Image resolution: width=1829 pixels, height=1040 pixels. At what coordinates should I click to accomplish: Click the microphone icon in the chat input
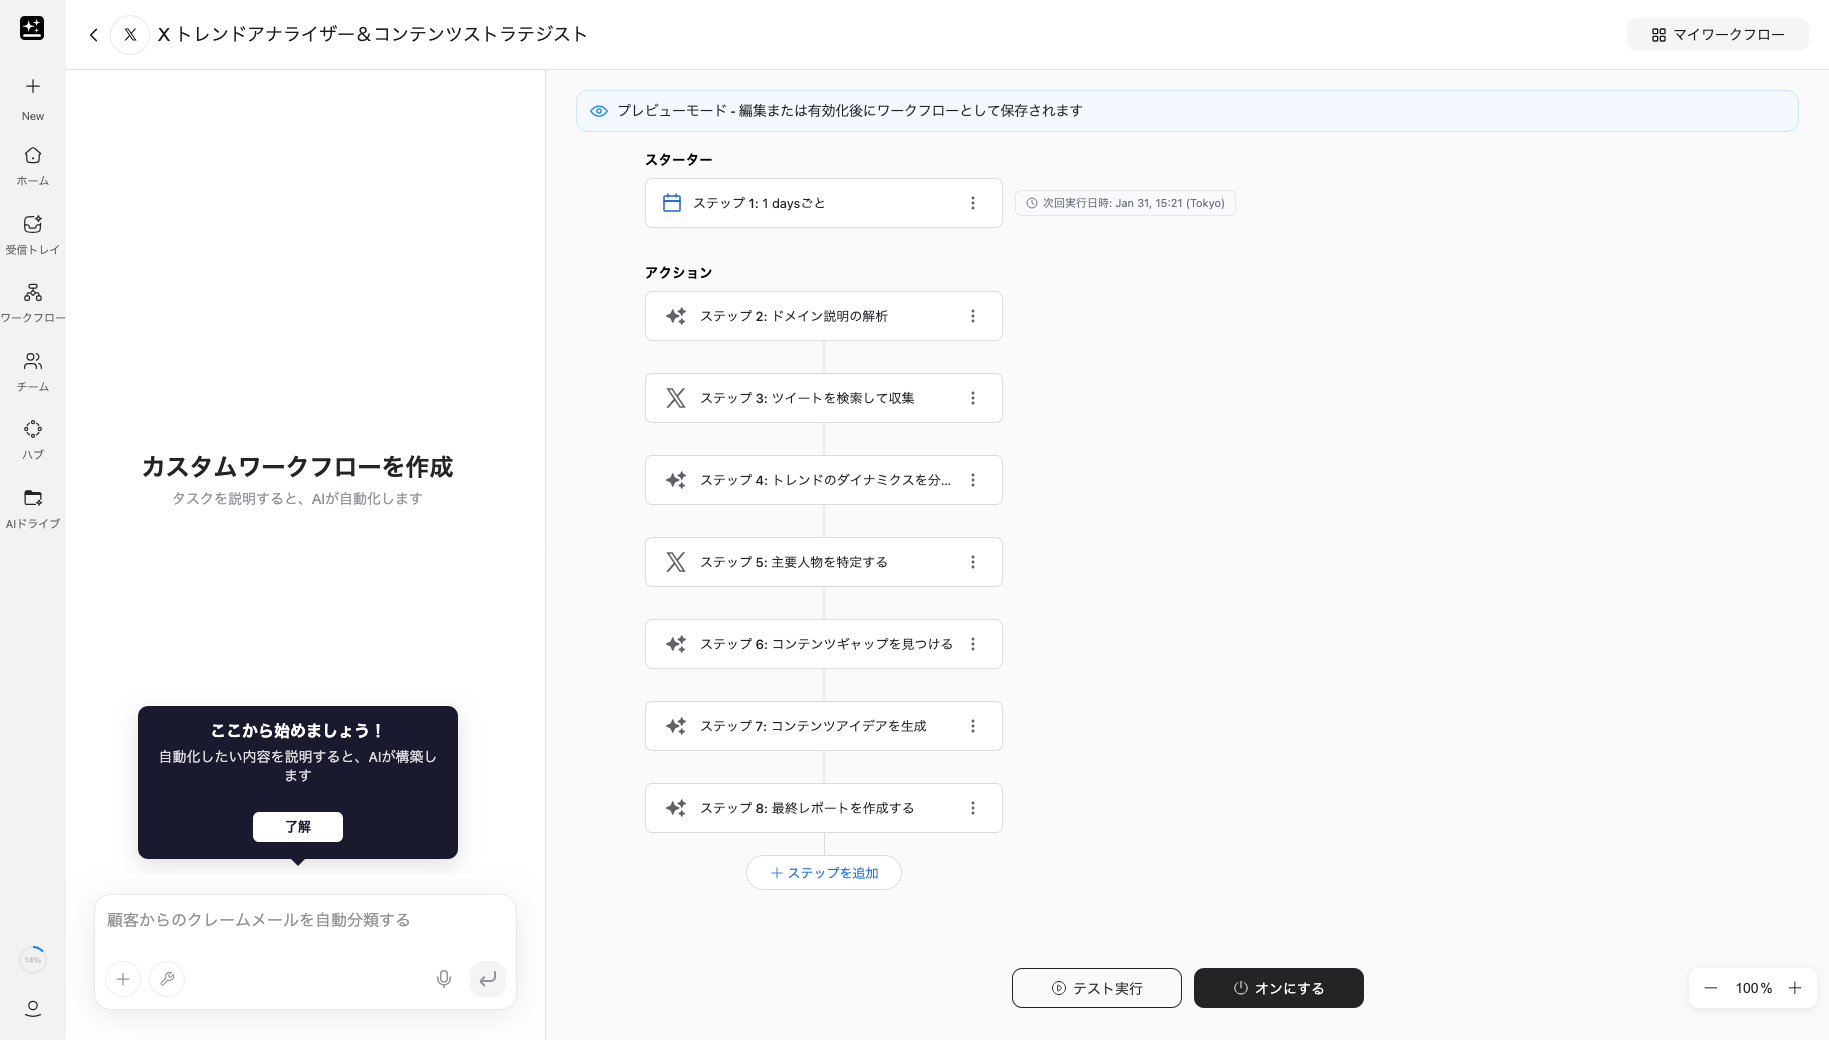pyautogui.click(x=443, y=979)
